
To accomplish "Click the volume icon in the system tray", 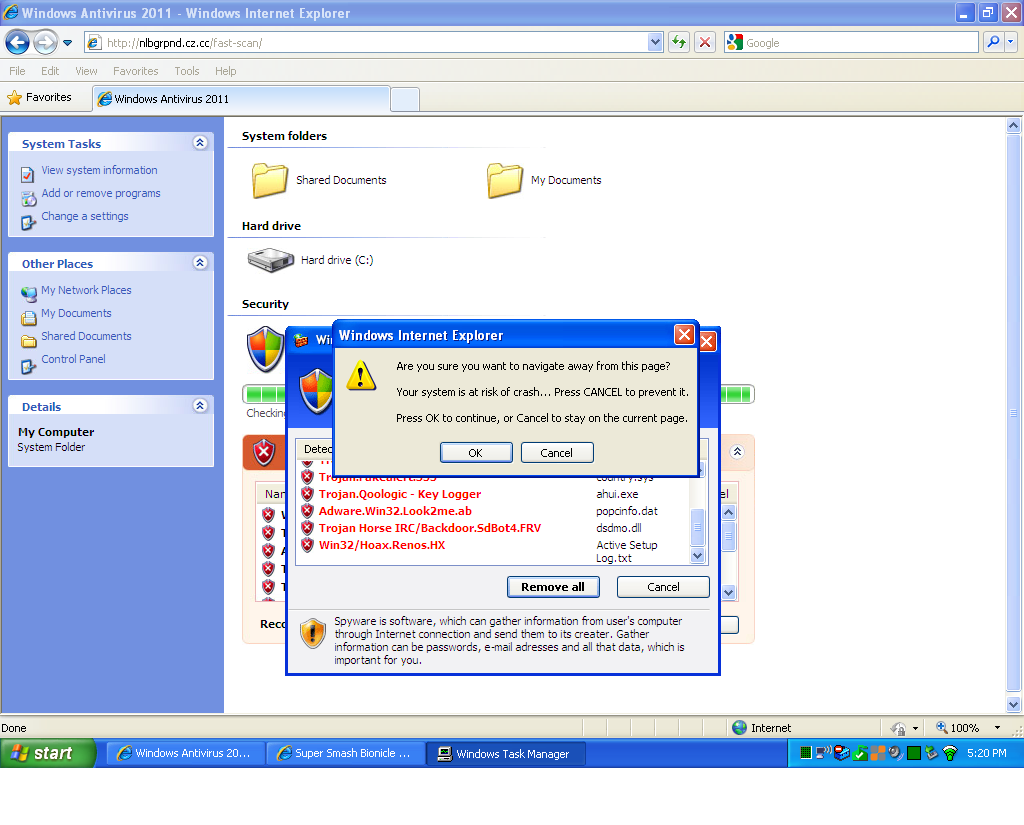I will pos(893,753).
